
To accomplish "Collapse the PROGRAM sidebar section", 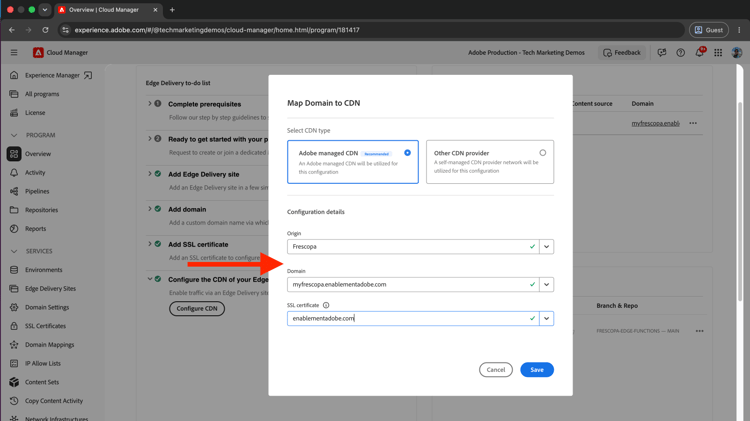I will [x=14, y=135].
